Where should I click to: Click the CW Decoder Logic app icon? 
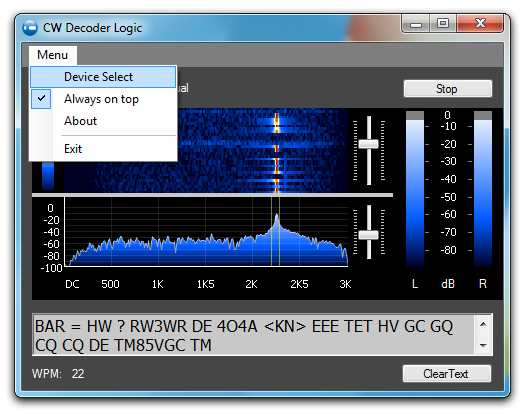click(x=30, y=28)
